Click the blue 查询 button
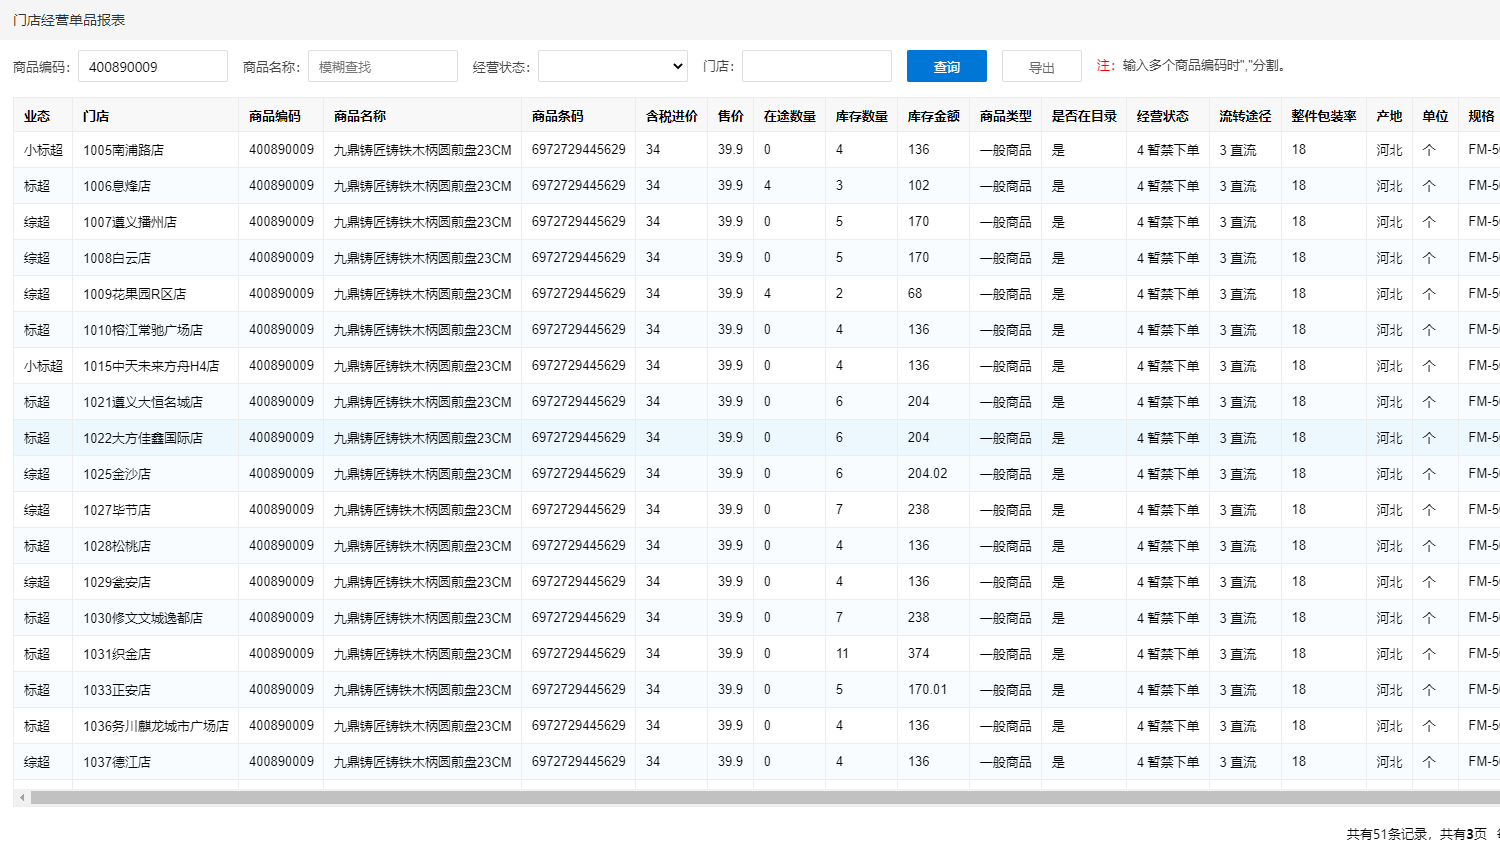 tap(946, 66)
